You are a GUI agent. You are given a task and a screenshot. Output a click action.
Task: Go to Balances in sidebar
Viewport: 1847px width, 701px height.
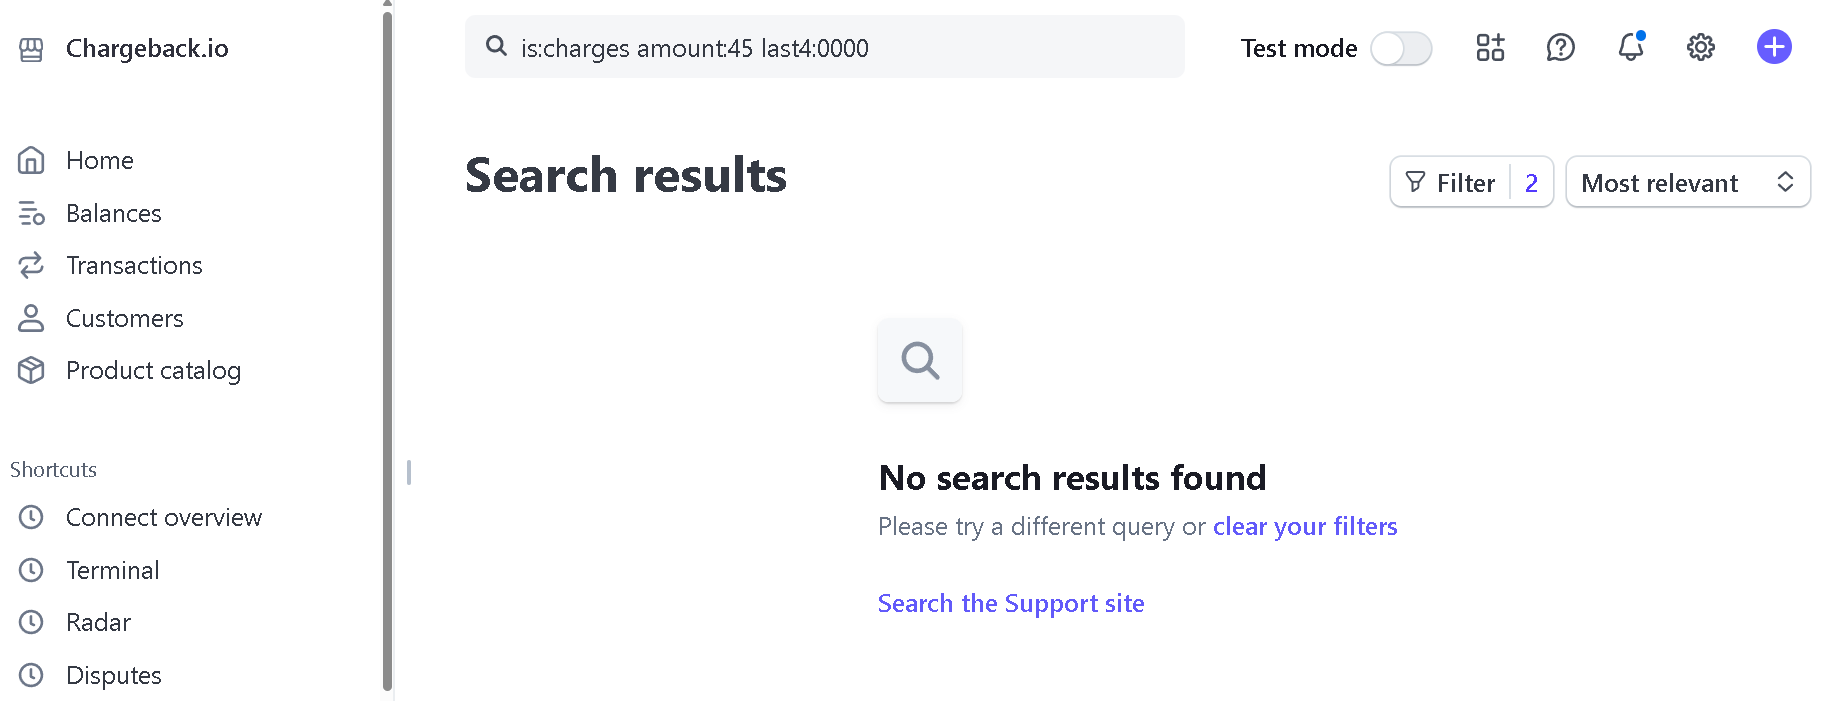[113, 213]
